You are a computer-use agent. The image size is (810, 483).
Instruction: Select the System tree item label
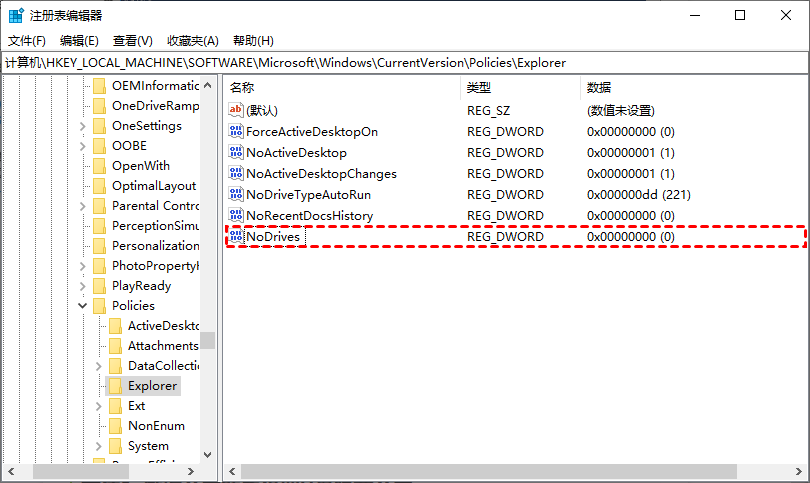pos(148,446)
